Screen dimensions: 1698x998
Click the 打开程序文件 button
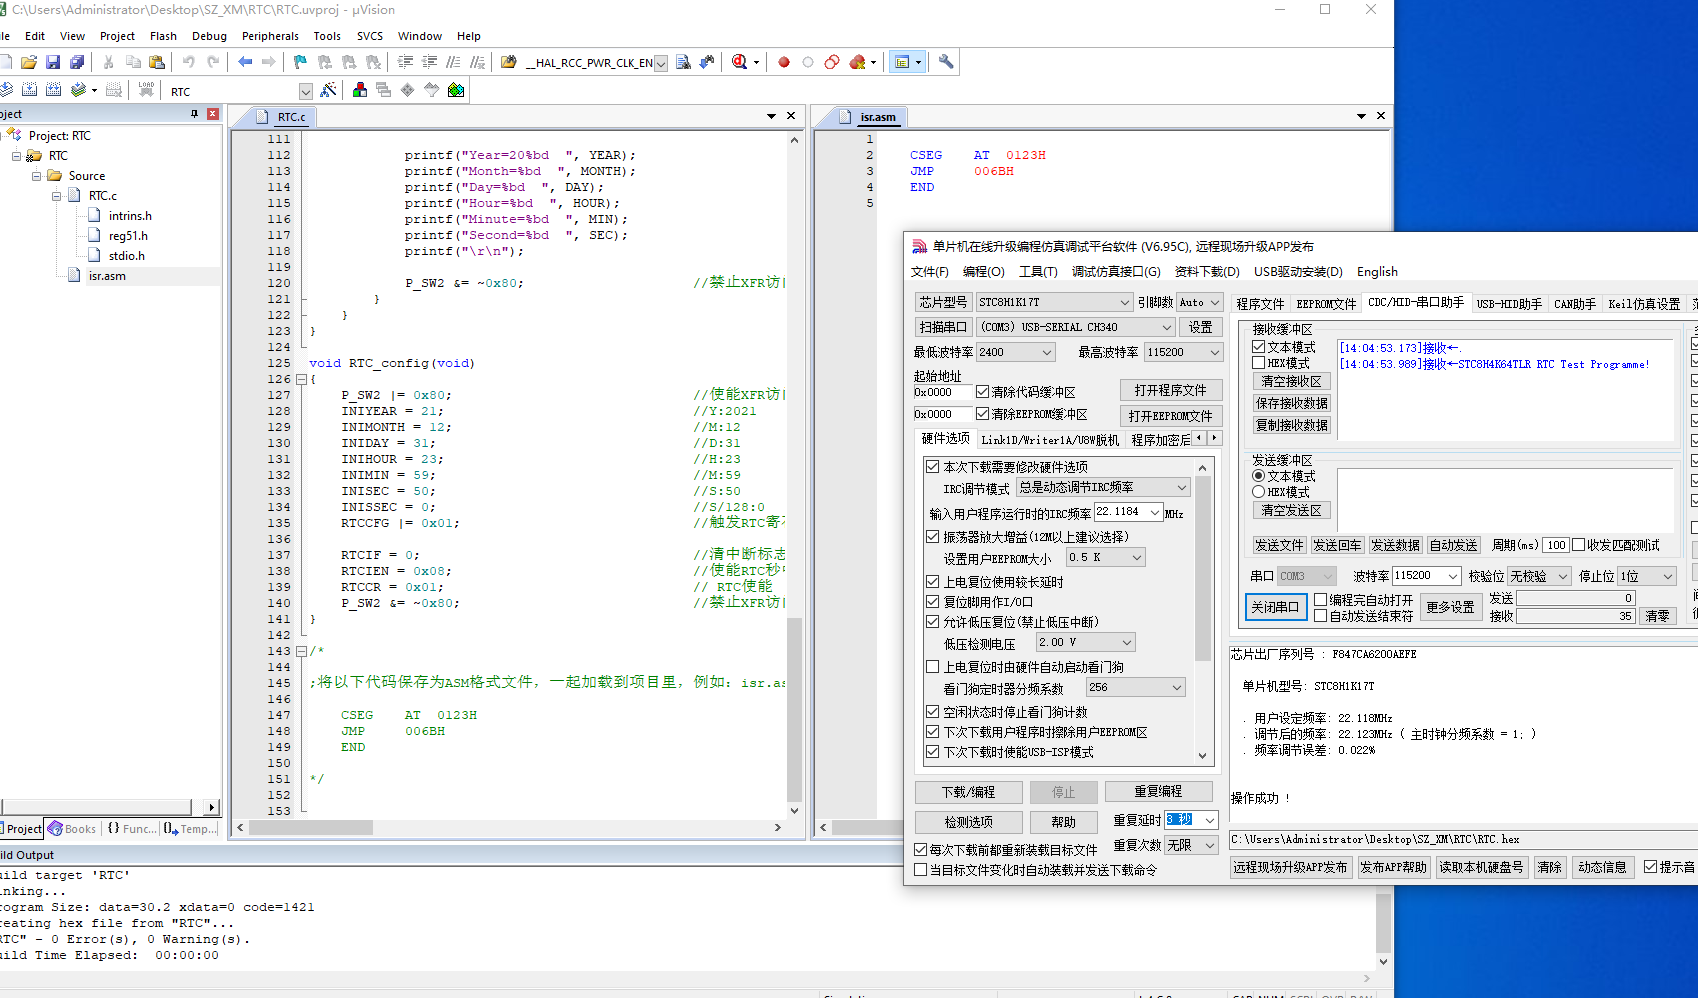tap(1170, 390)
